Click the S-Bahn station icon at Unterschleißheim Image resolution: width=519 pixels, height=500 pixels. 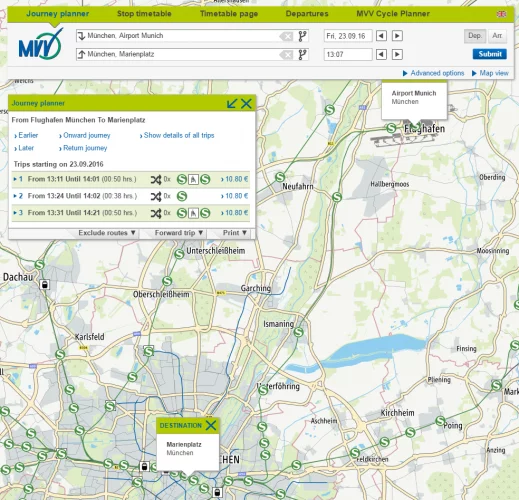[179, 254]
